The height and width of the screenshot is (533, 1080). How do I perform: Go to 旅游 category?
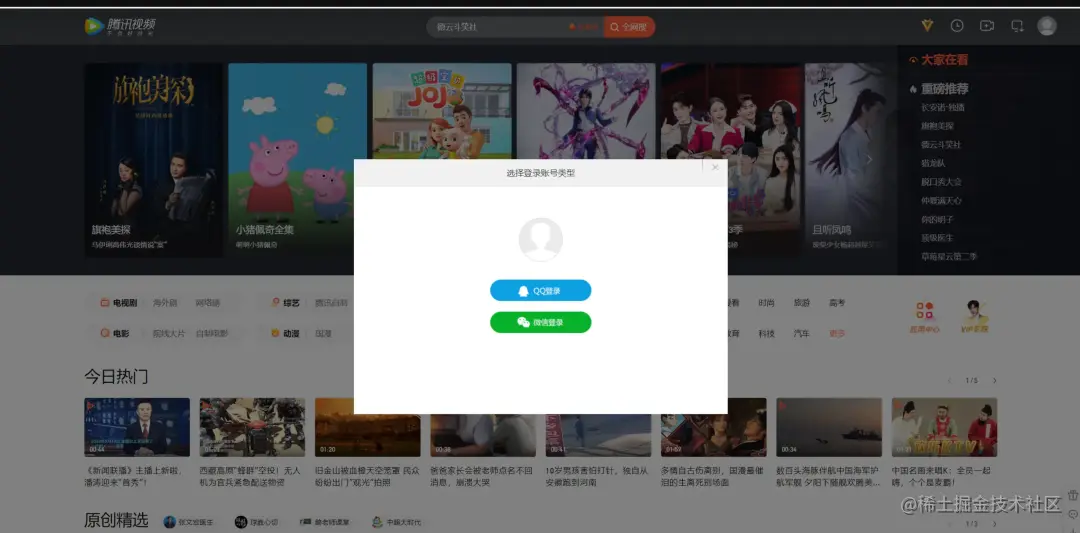click(x=801, y=302)
